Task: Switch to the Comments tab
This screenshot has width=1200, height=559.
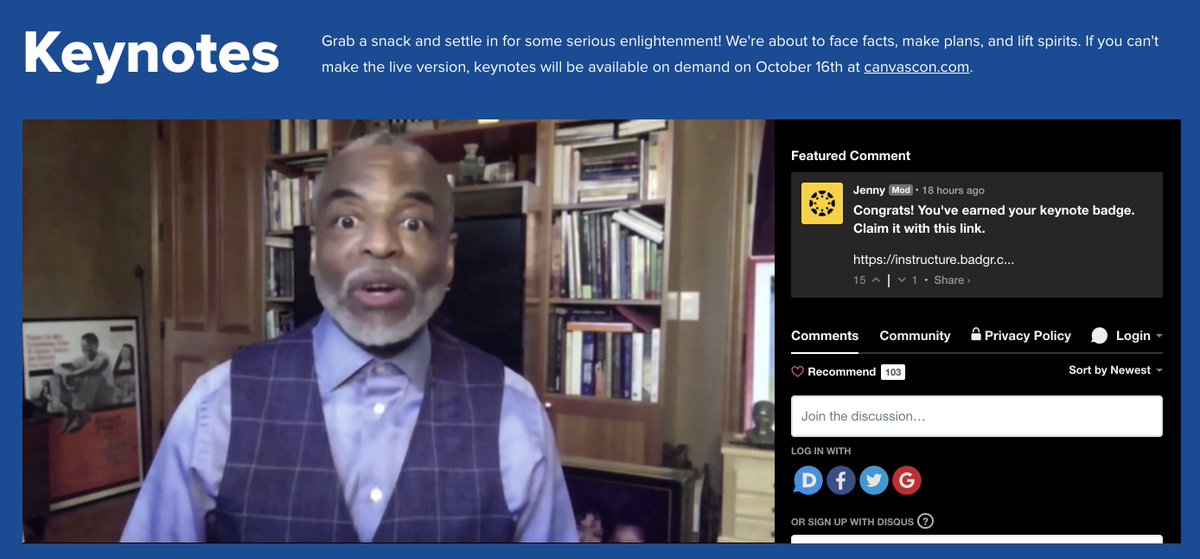Action: coord(824,336)
